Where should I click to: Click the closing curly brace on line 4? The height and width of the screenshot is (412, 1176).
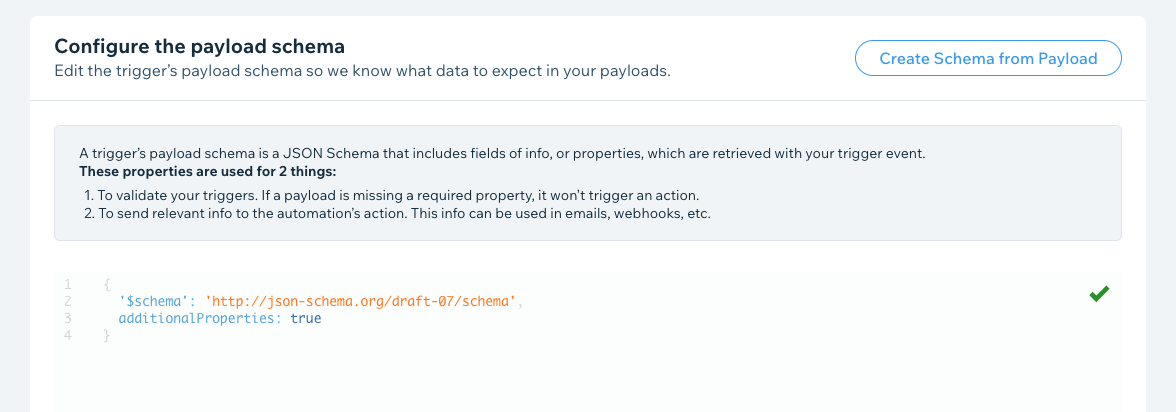tap(107, 335)
